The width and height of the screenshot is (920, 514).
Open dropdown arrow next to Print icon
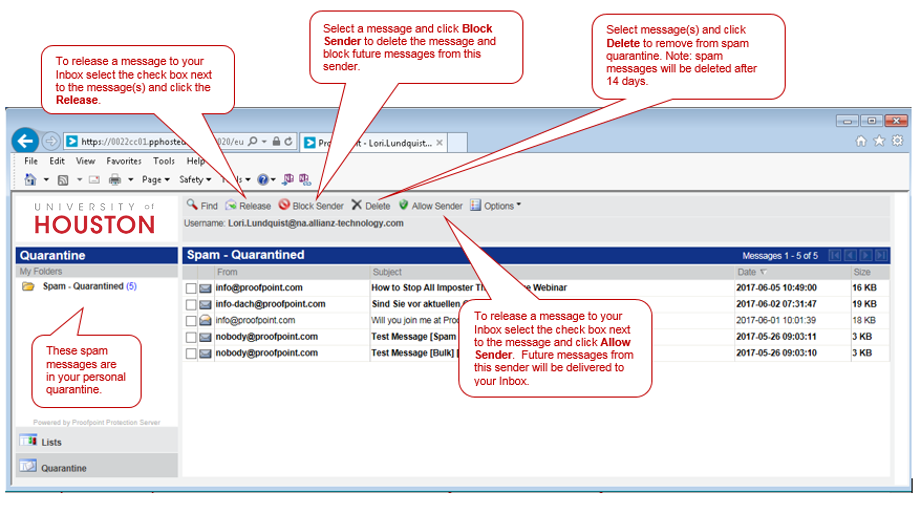130,180
